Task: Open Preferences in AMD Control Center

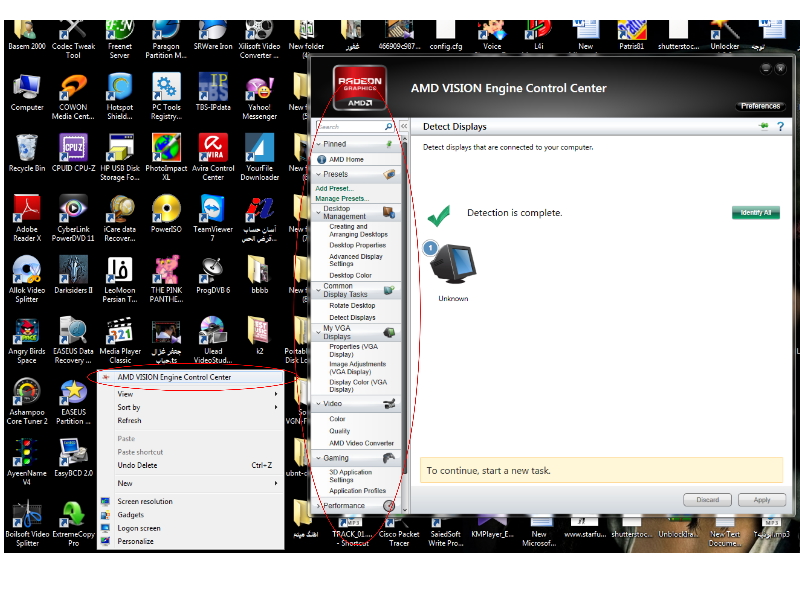Action: tap(760, 106)
